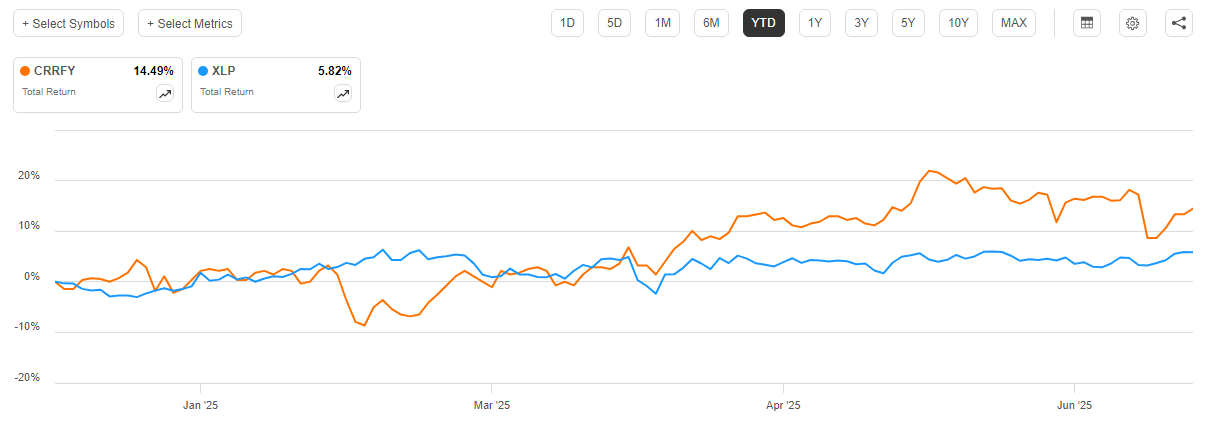Select the 10Y time range
Screen dimensions: 1208x432
958,23
